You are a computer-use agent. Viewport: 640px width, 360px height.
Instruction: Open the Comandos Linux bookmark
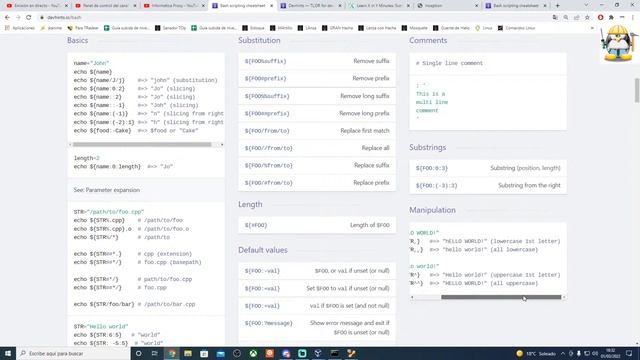516,28
